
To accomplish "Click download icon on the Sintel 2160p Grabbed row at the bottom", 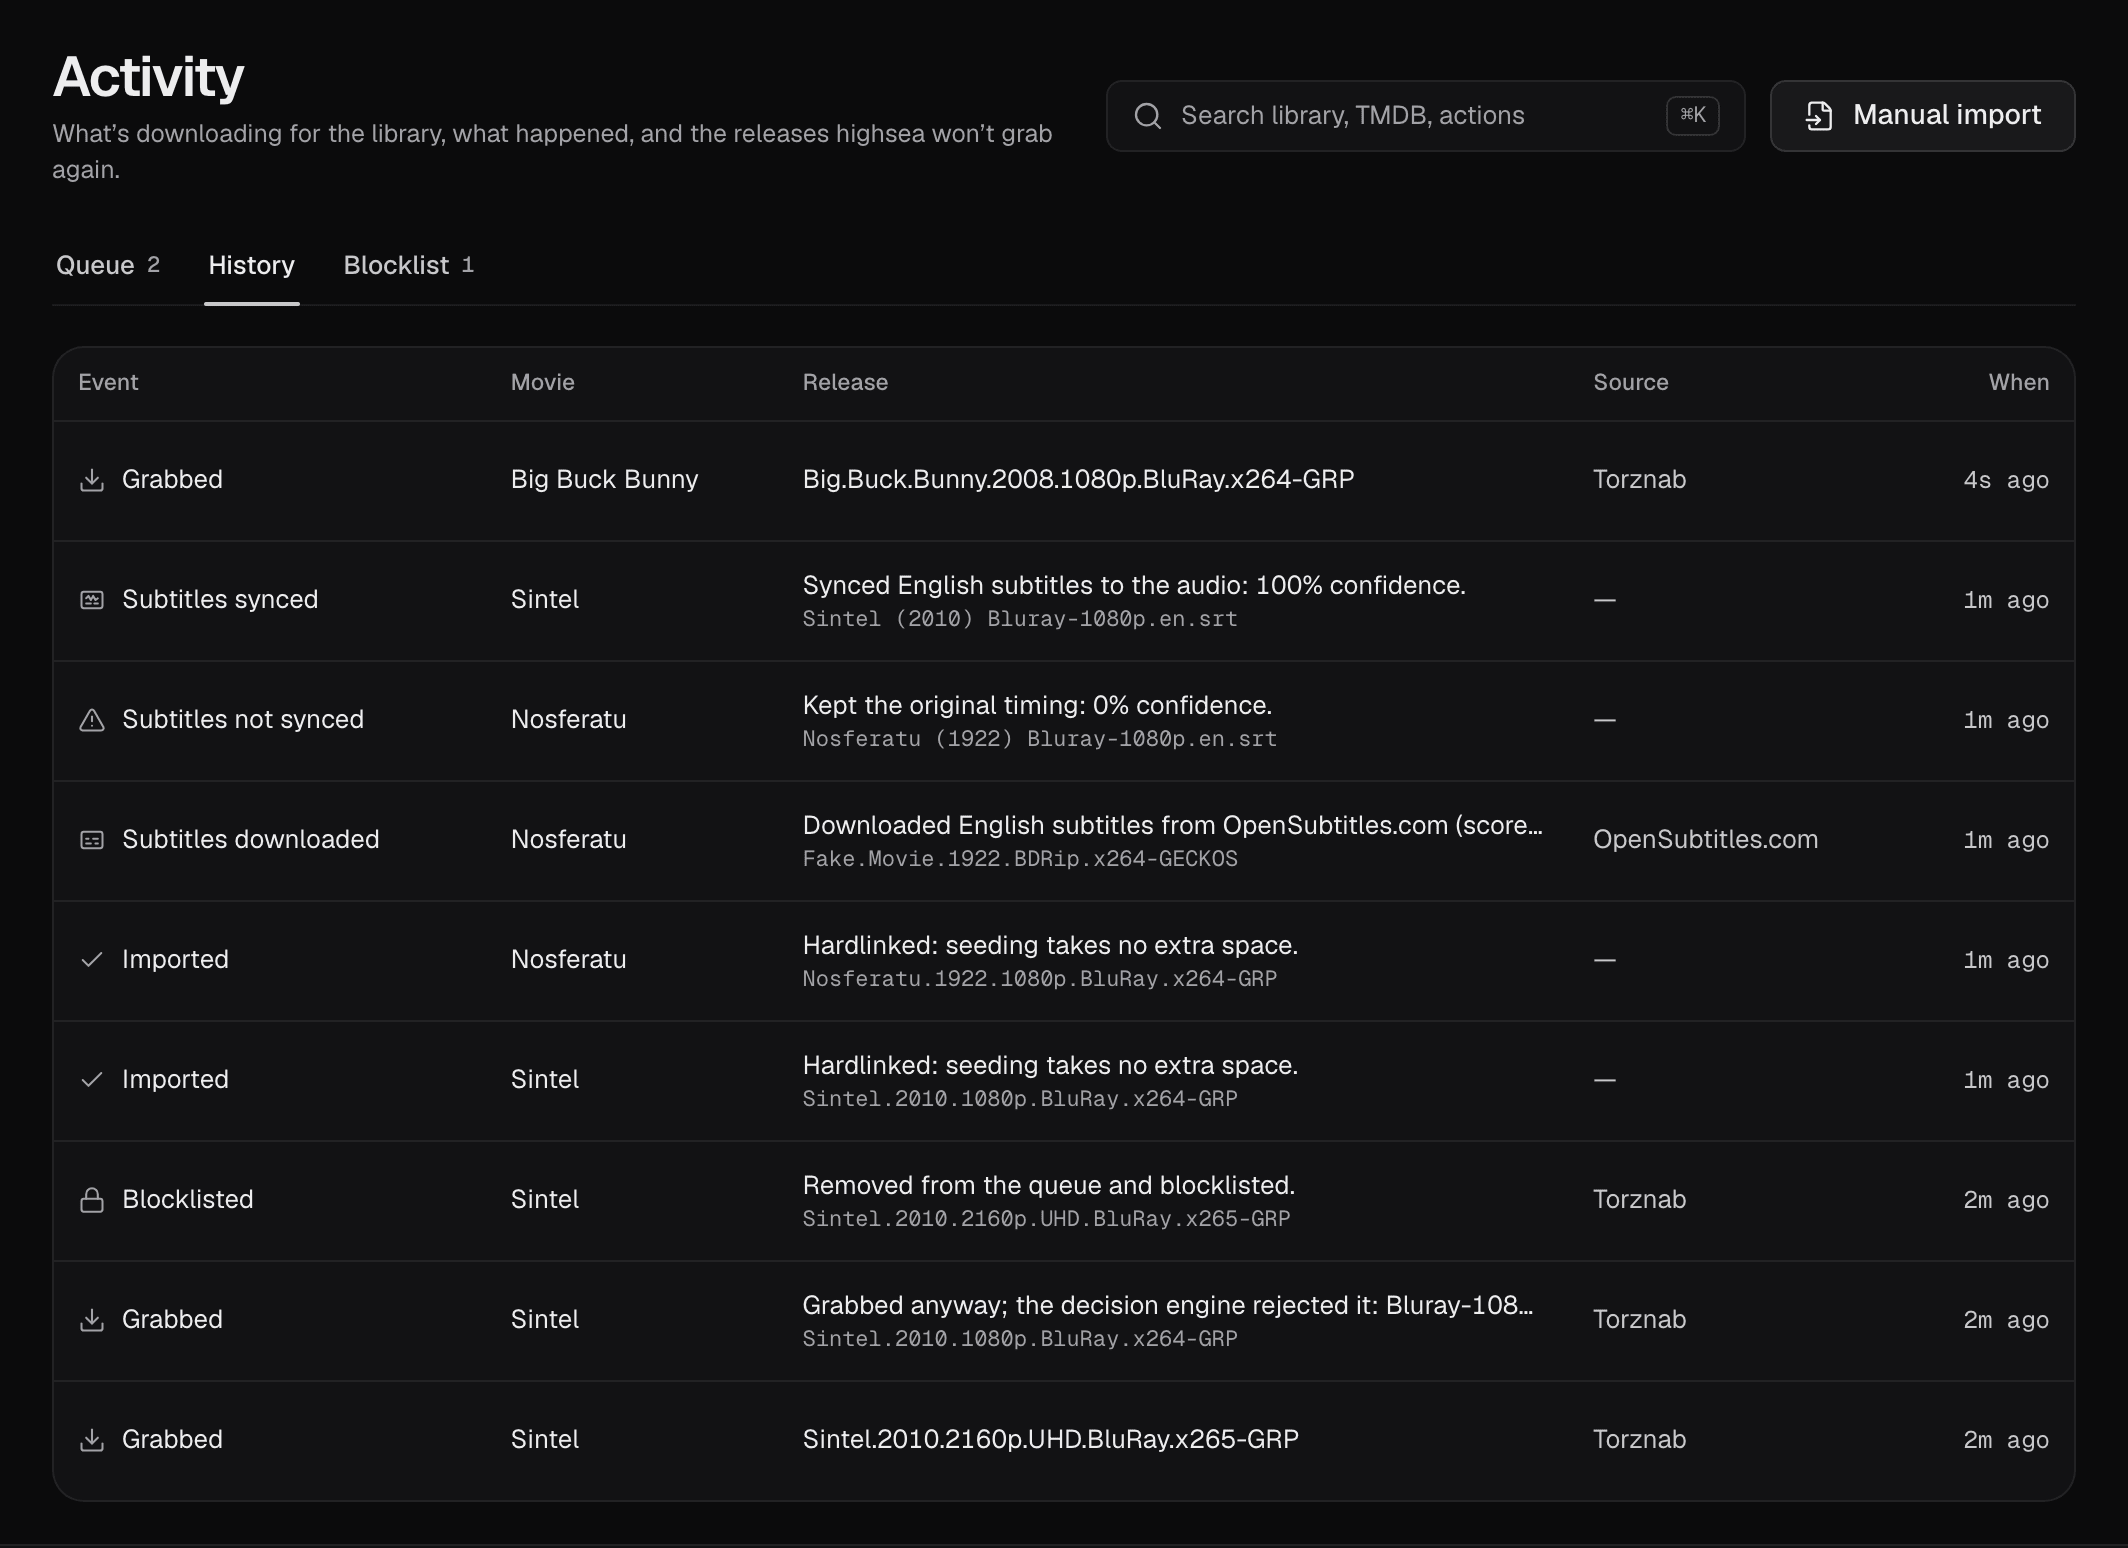I will 92,1440.
